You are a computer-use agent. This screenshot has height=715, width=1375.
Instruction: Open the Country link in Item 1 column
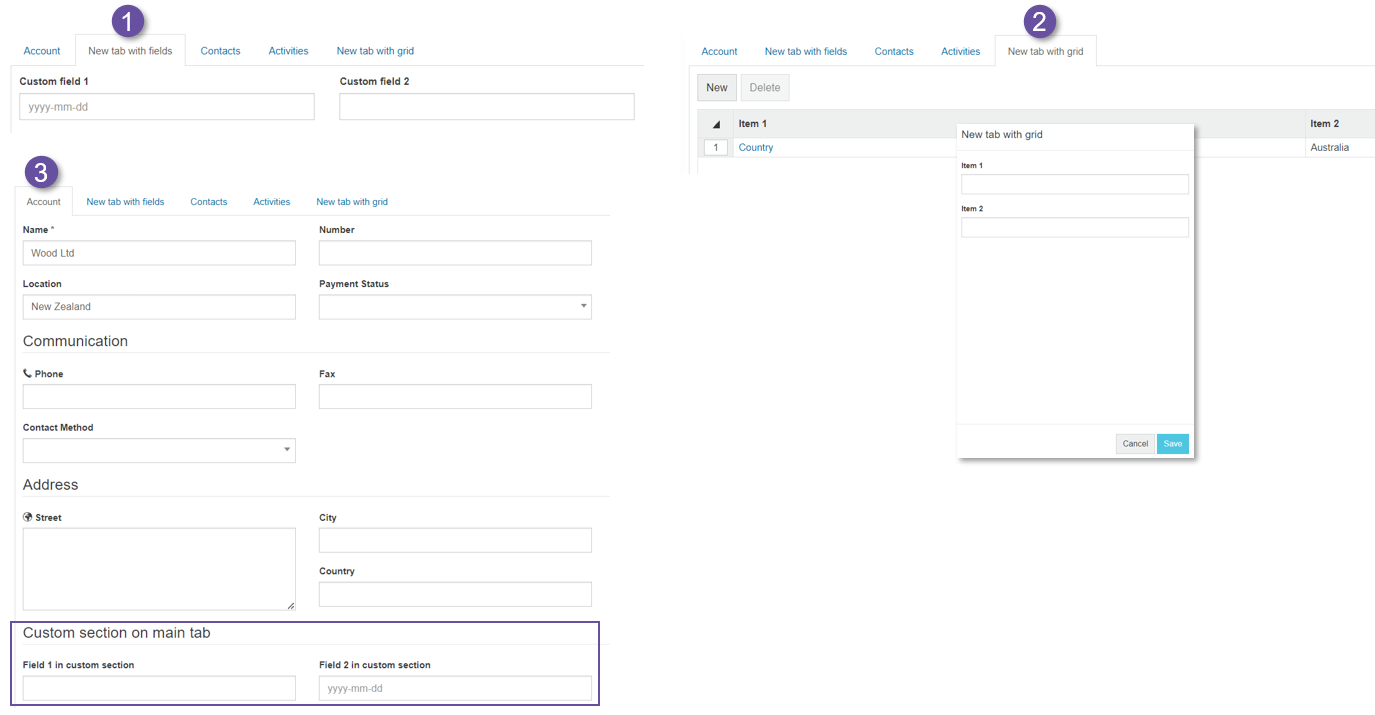[x=755, y=148]
